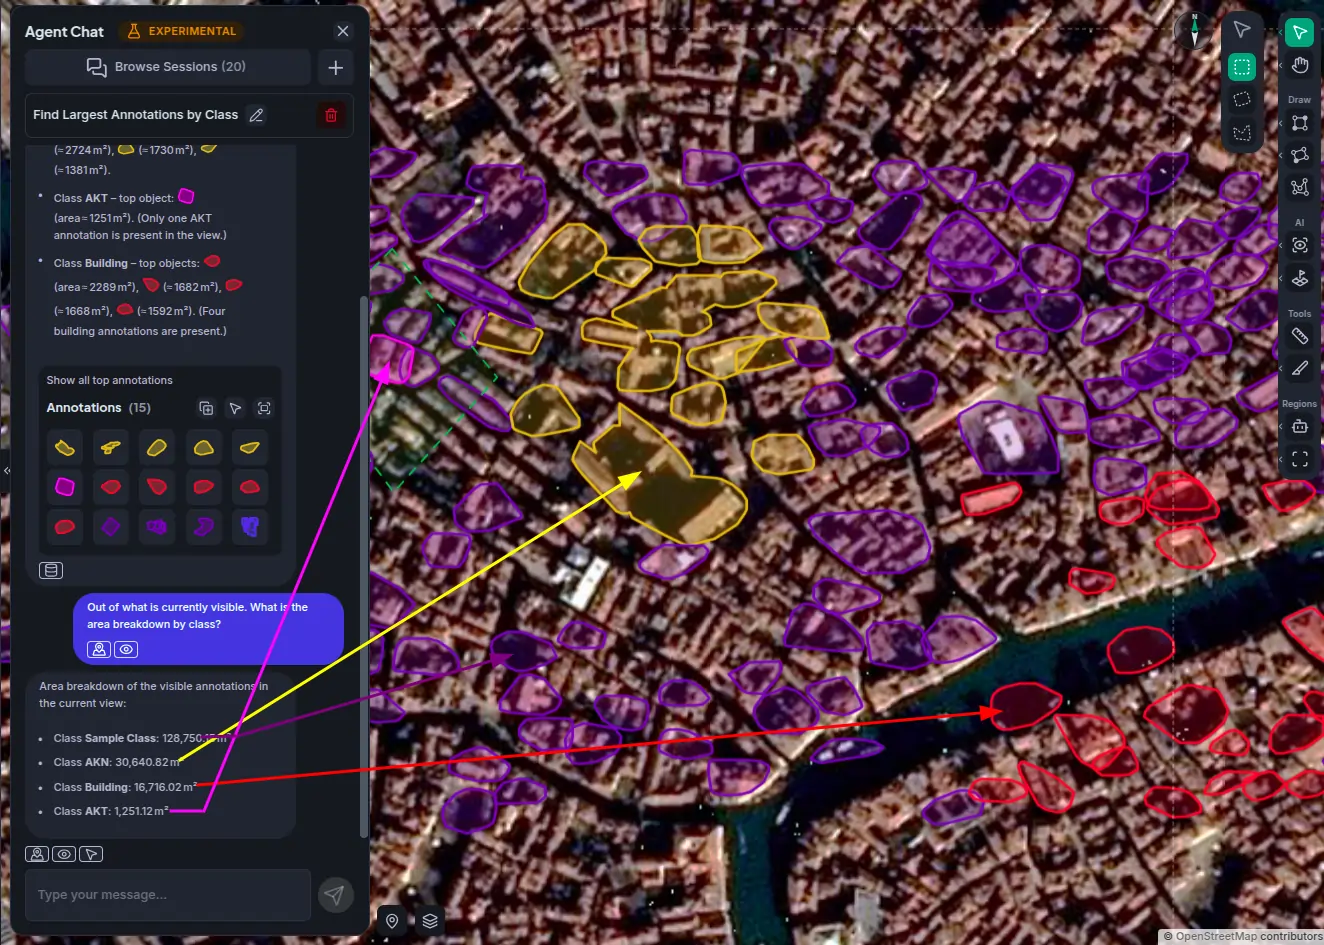The height and width of the screenshot is (945, 1324).
Task: Click the user icon in blue message
Action: (99, 649)
